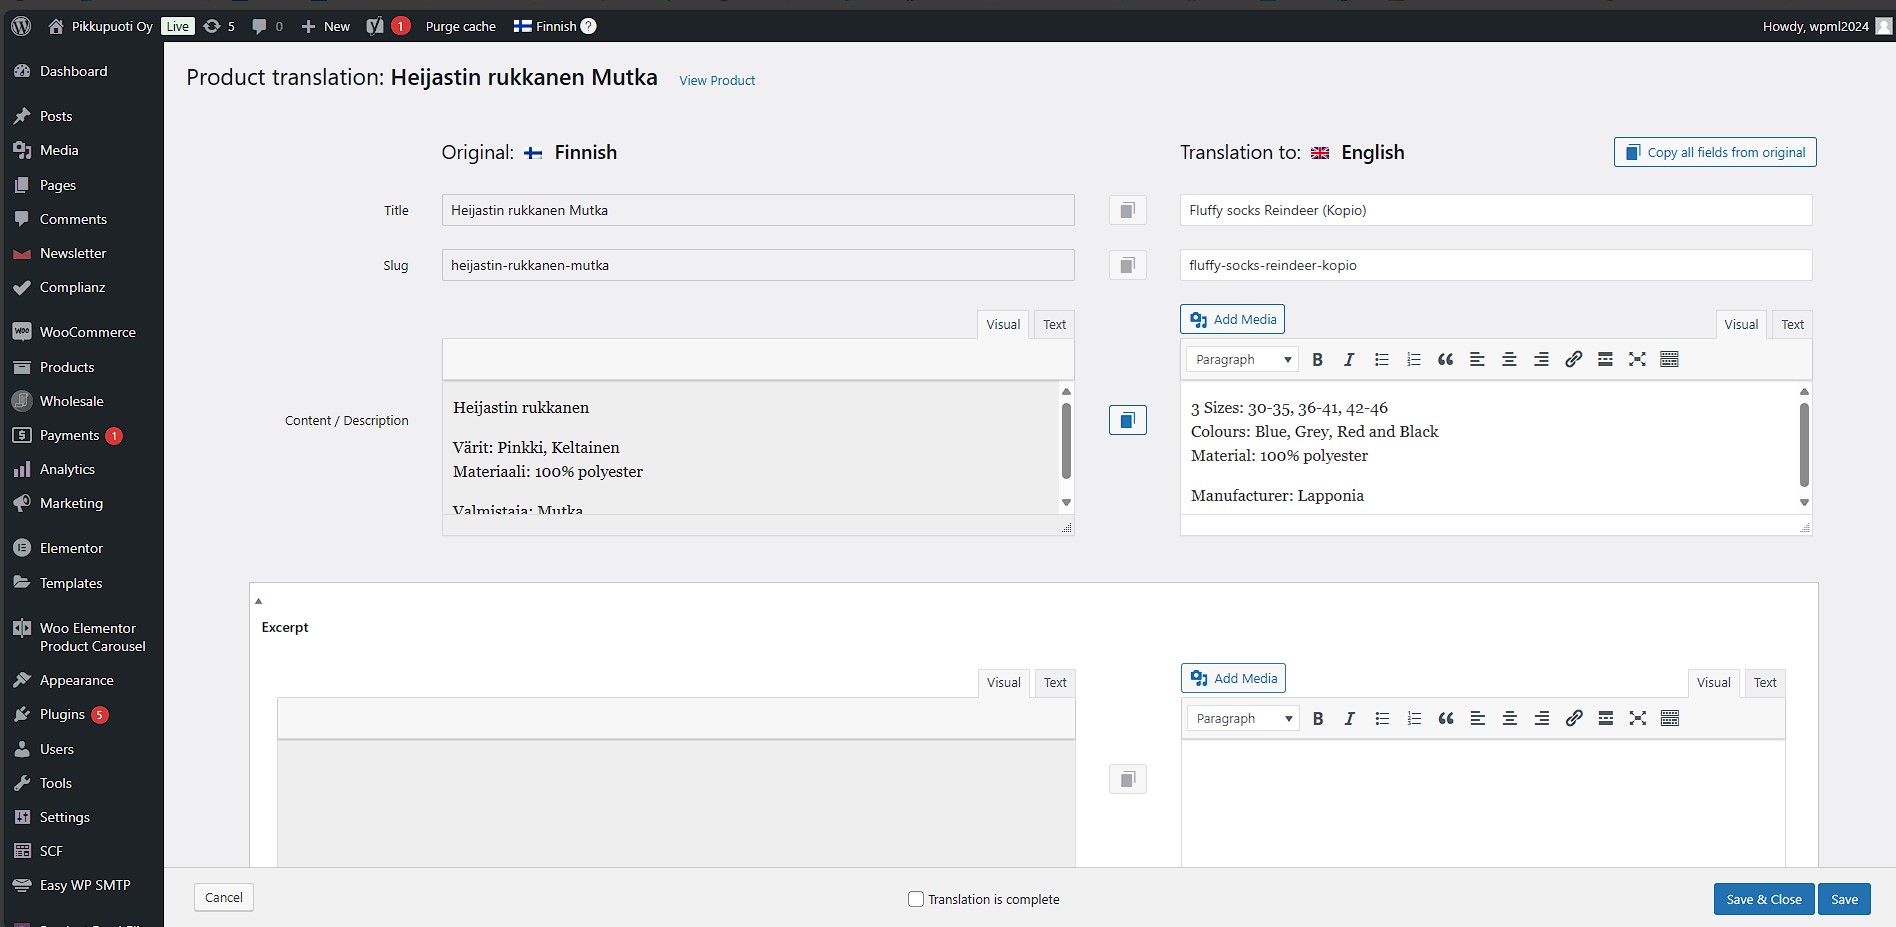The image size is (1896, 927).
Task: Click blockquote icon in description toolbar
Action: point(1445,360)
